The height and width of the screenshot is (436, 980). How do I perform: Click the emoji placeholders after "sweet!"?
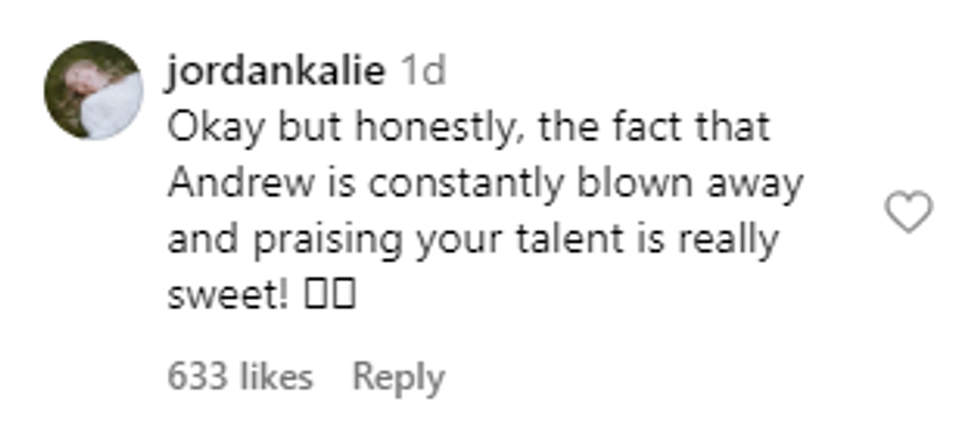(331, 297)
